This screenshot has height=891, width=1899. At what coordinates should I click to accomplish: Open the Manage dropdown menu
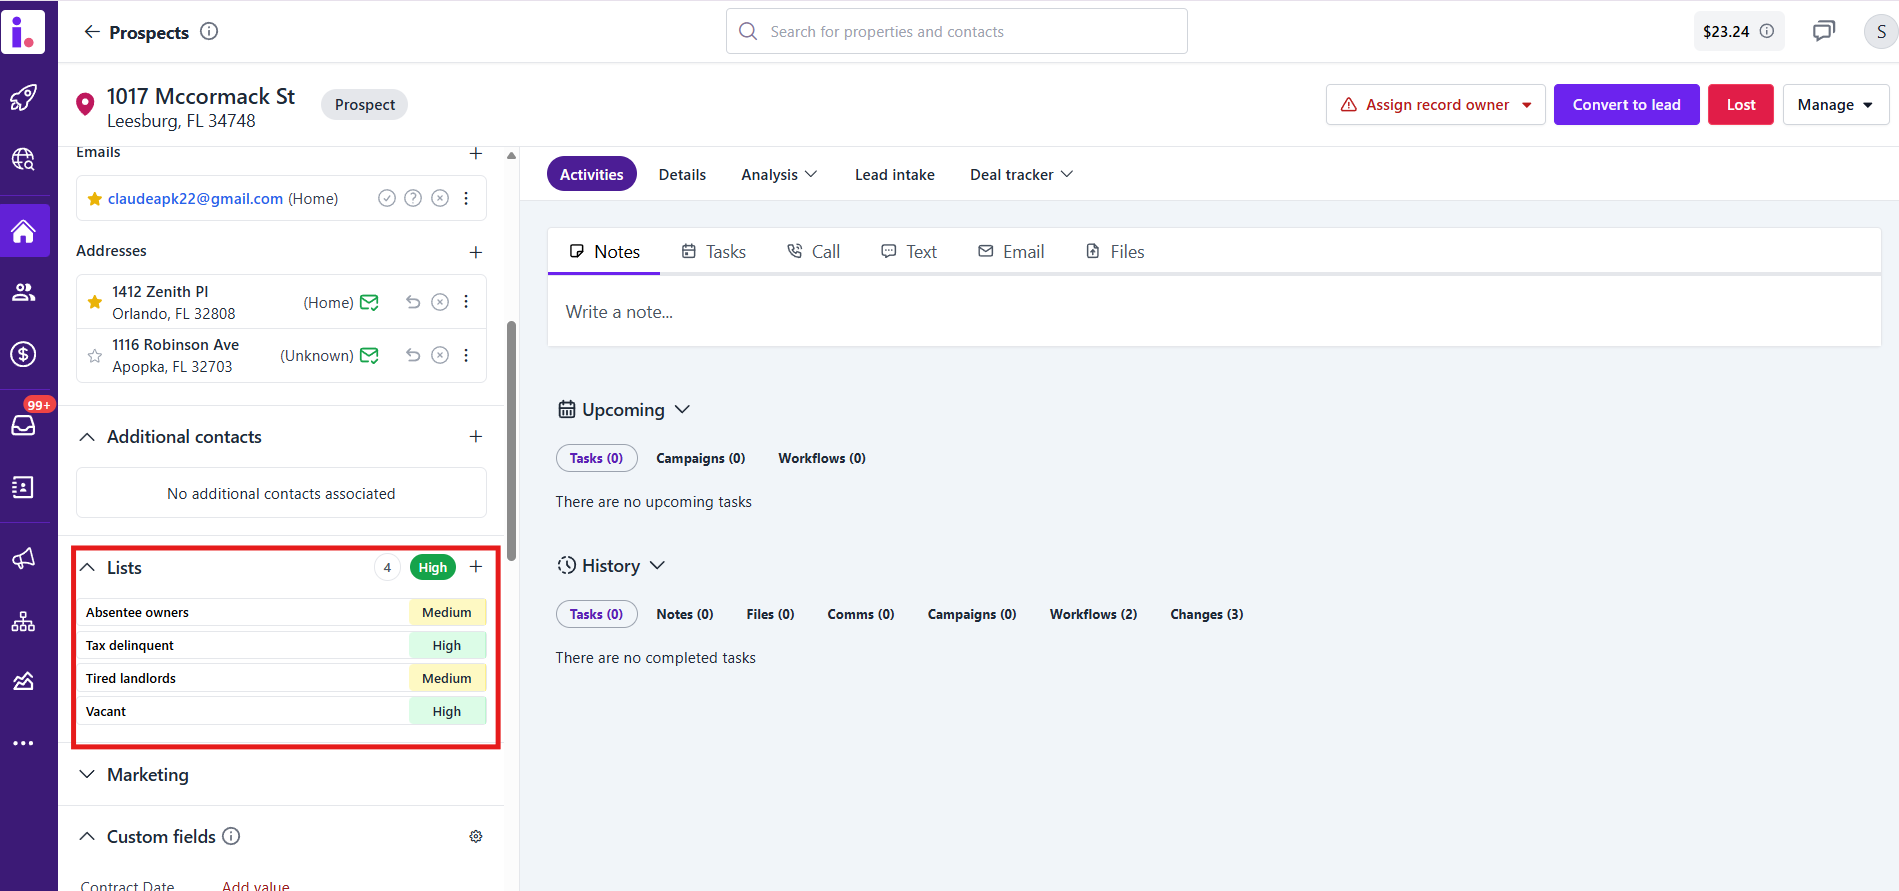[1835, 105]
